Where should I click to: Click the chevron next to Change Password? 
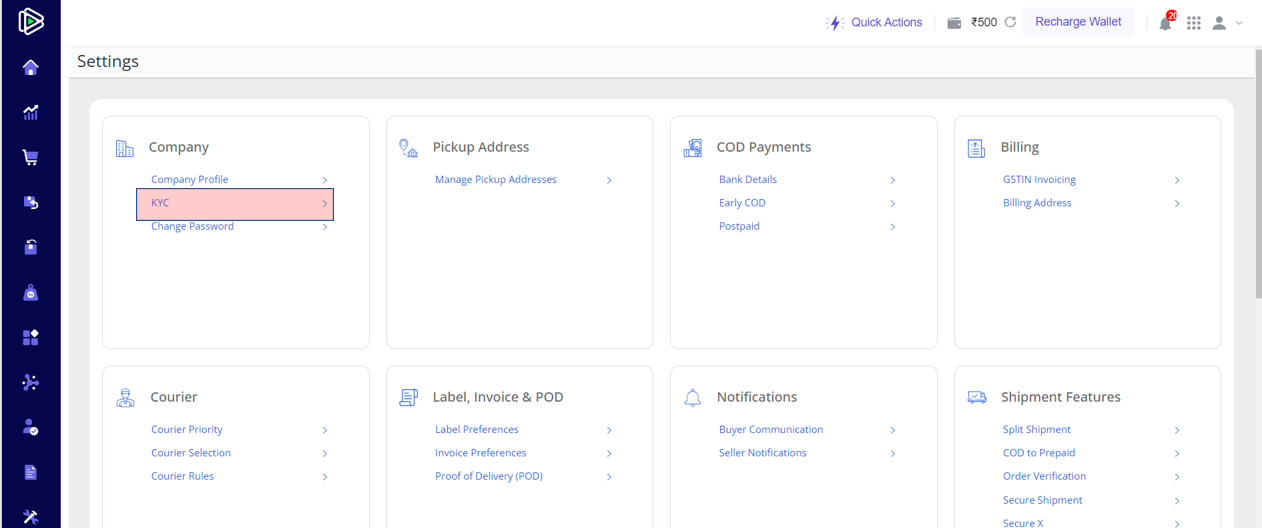coord(325,227)
